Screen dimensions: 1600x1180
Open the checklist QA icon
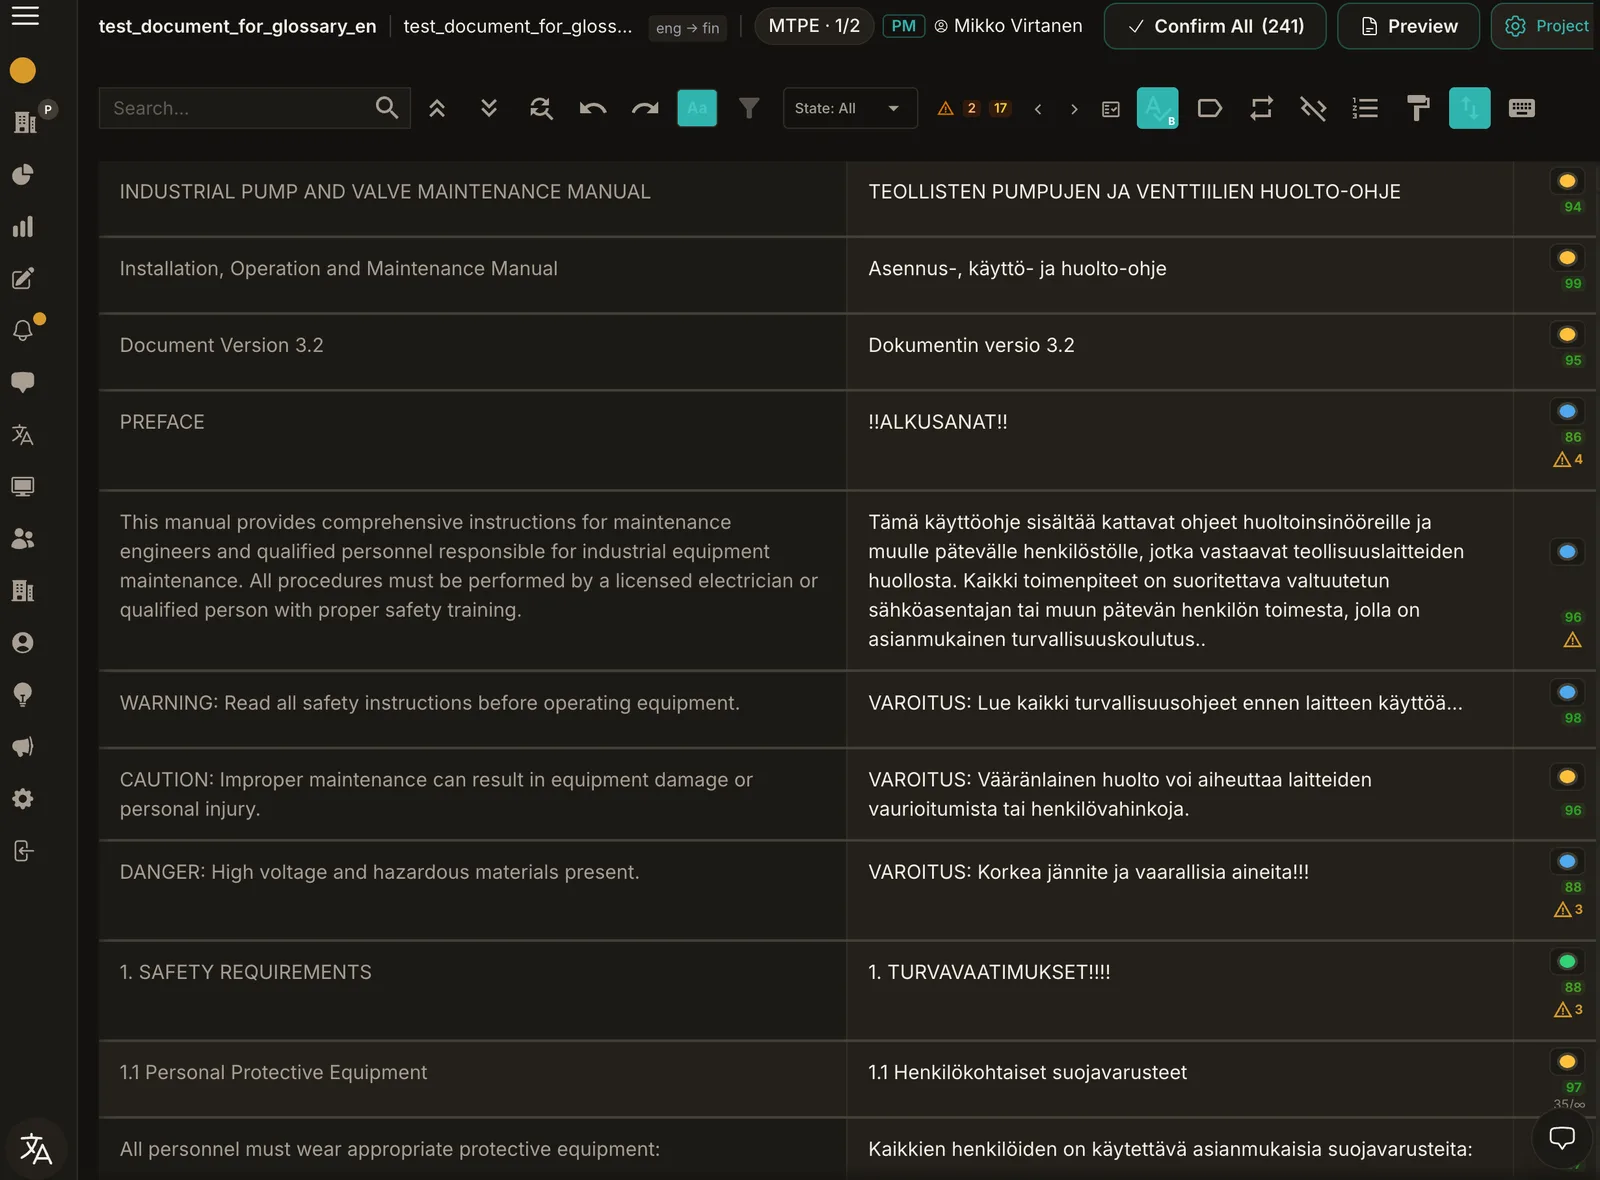(1111, 109)
